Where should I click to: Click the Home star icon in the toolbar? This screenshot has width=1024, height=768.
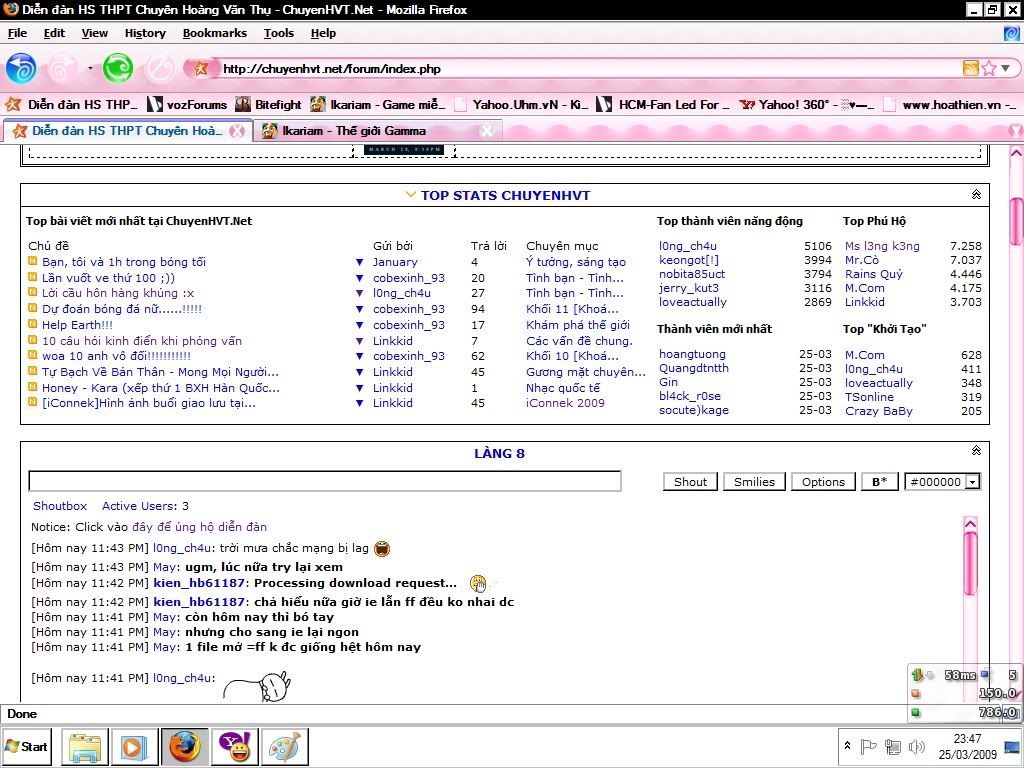coord(200,68)
